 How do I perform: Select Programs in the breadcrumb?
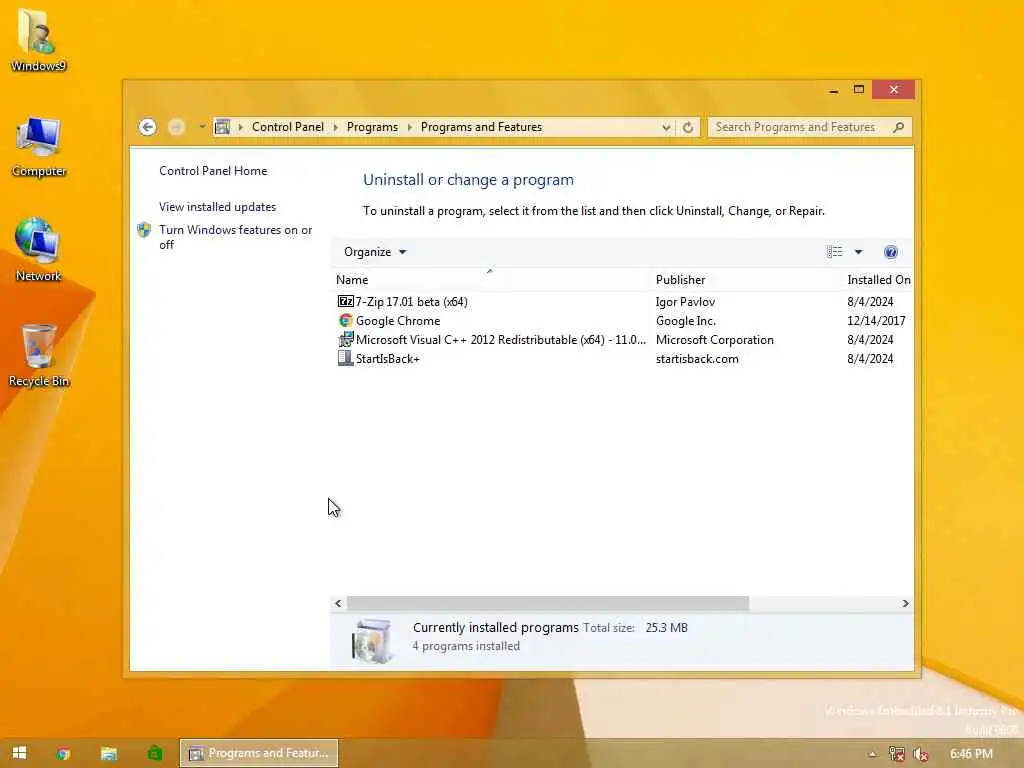tap(372, 127)
